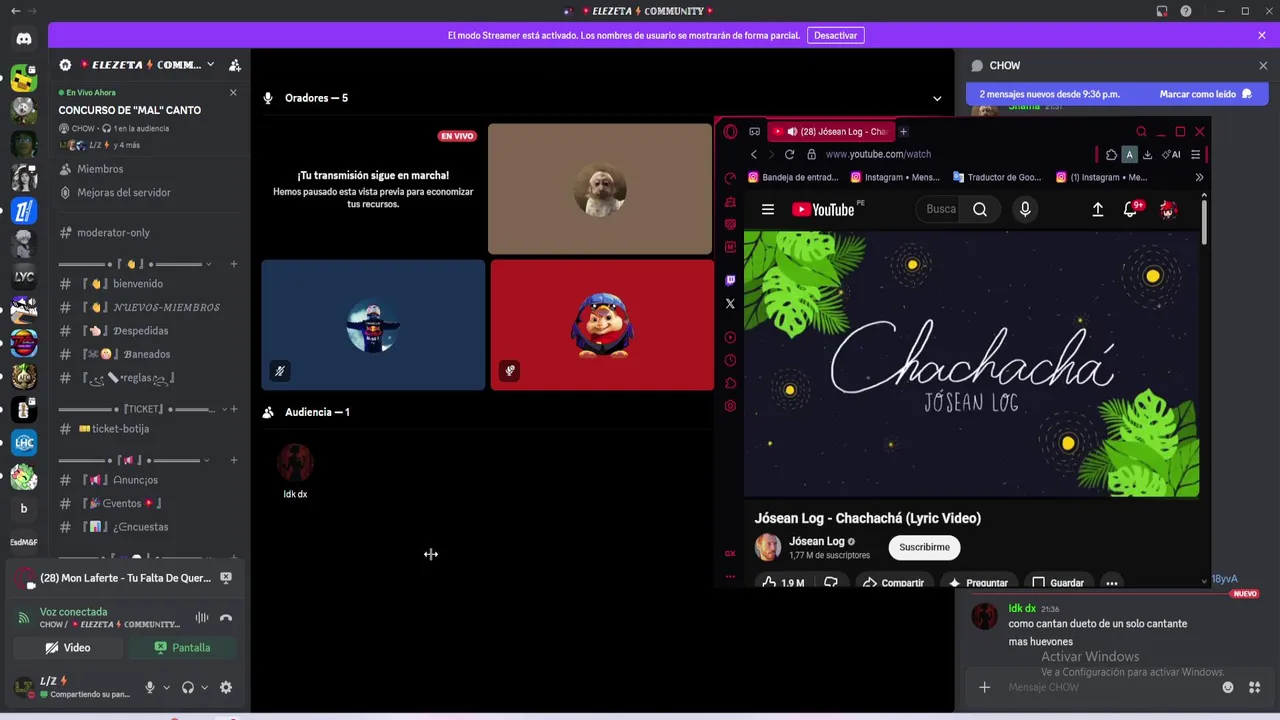Open Opera easy setup menu icon

[x=1195, y=154]
